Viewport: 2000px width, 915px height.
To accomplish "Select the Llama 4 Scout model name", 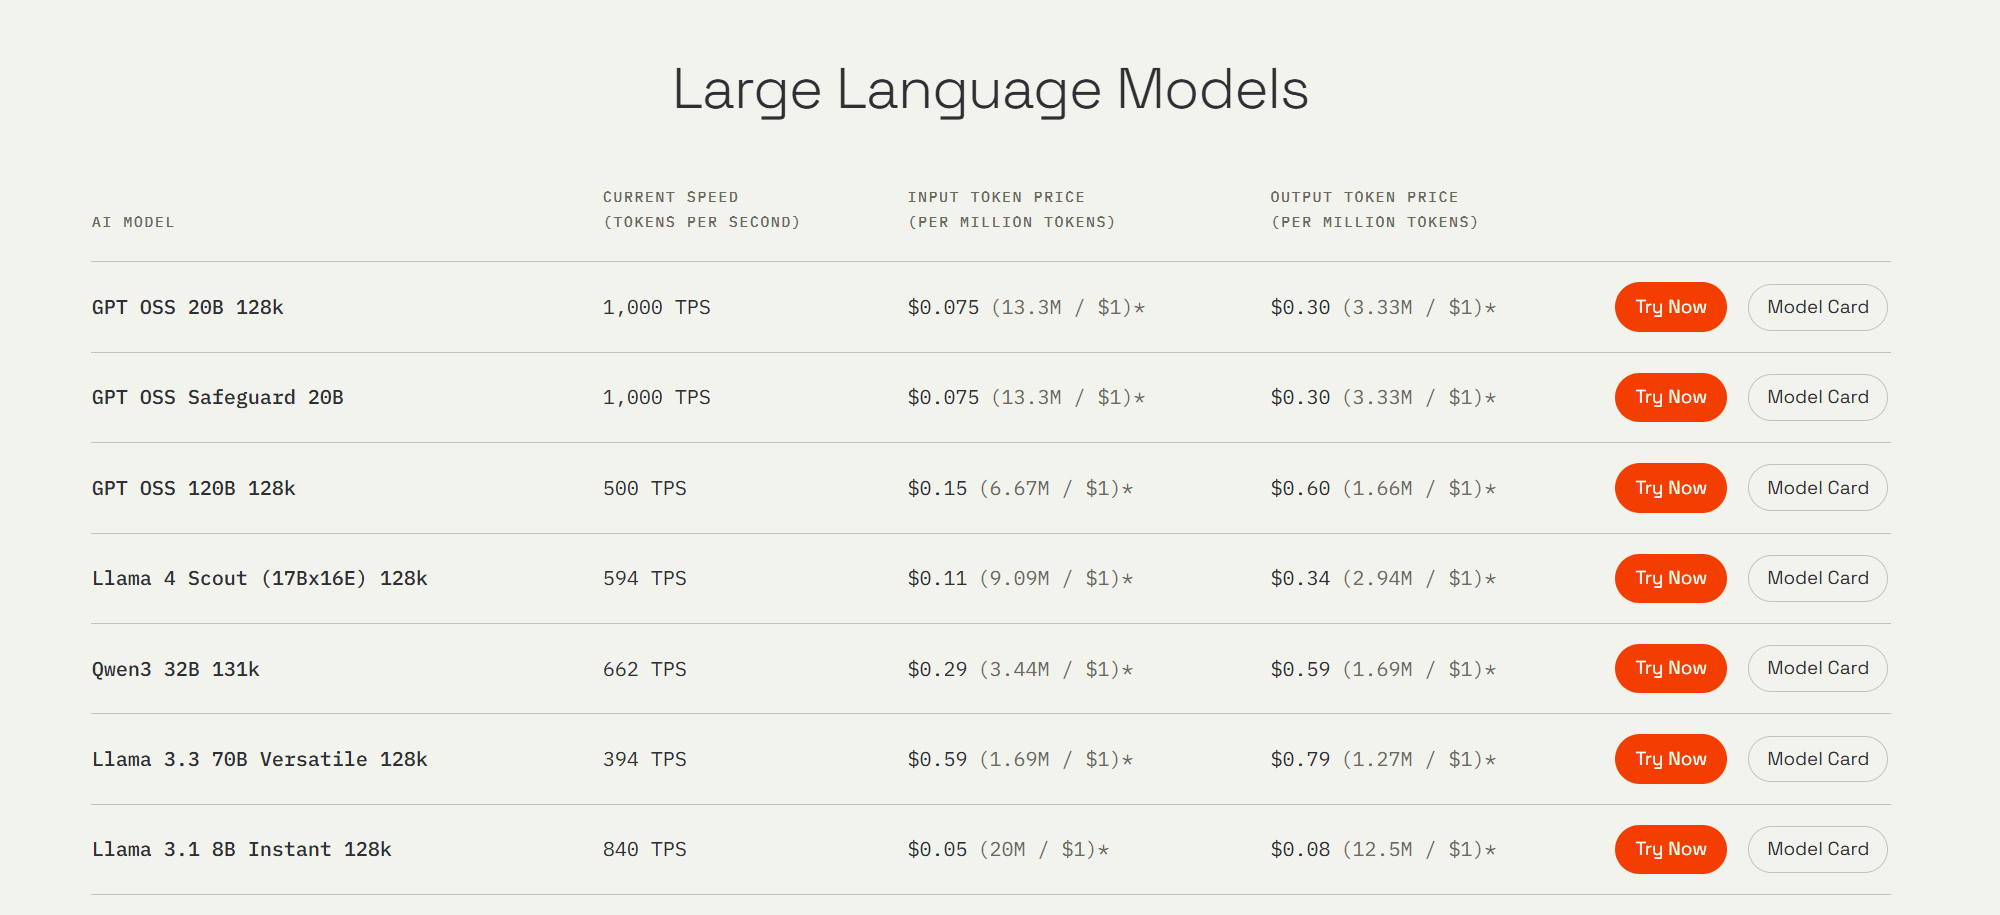I will [x=259, y=578].
